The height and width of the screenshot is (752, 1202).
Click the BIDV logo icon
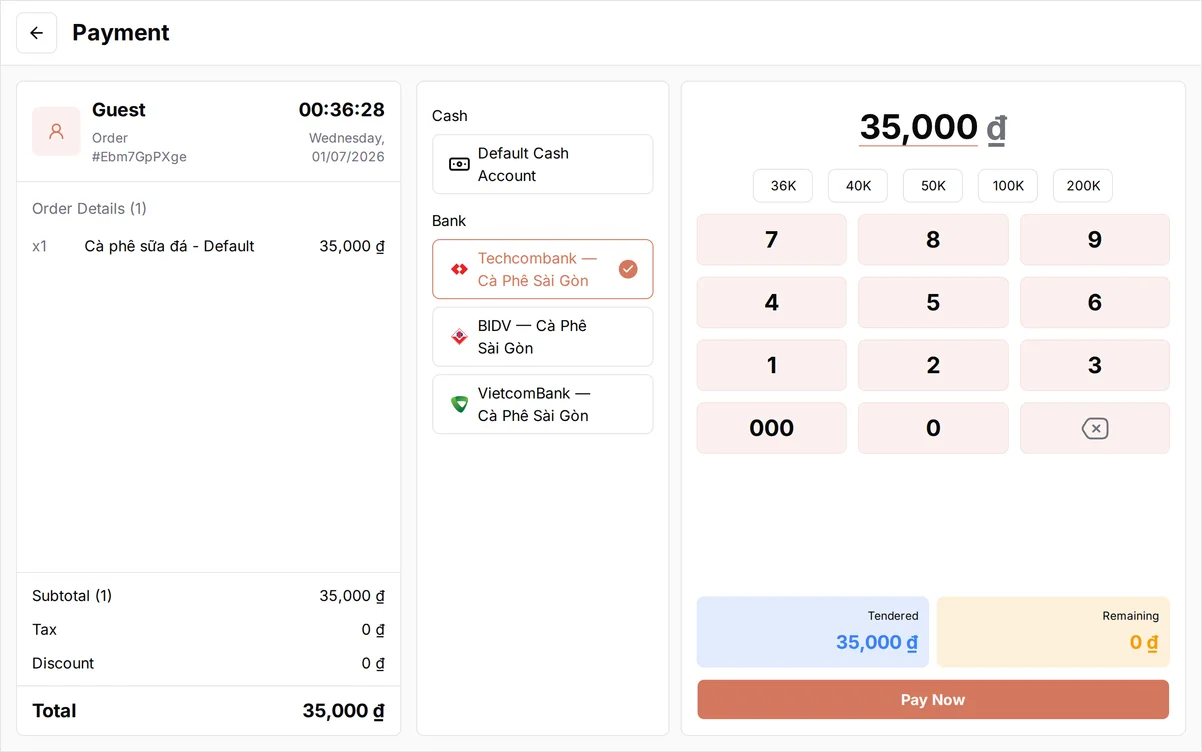point(459,337)
